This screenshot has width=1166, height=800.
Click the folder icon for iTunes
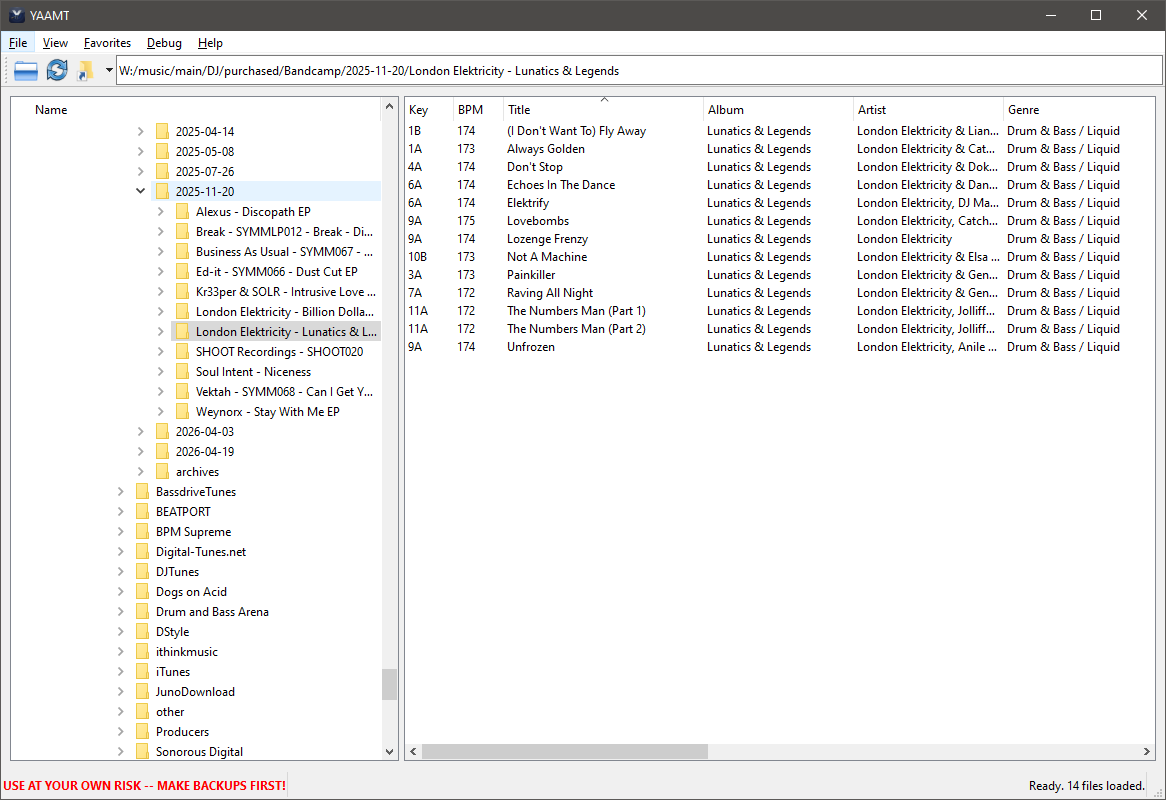pyautogui.click(x=142, y=671)
